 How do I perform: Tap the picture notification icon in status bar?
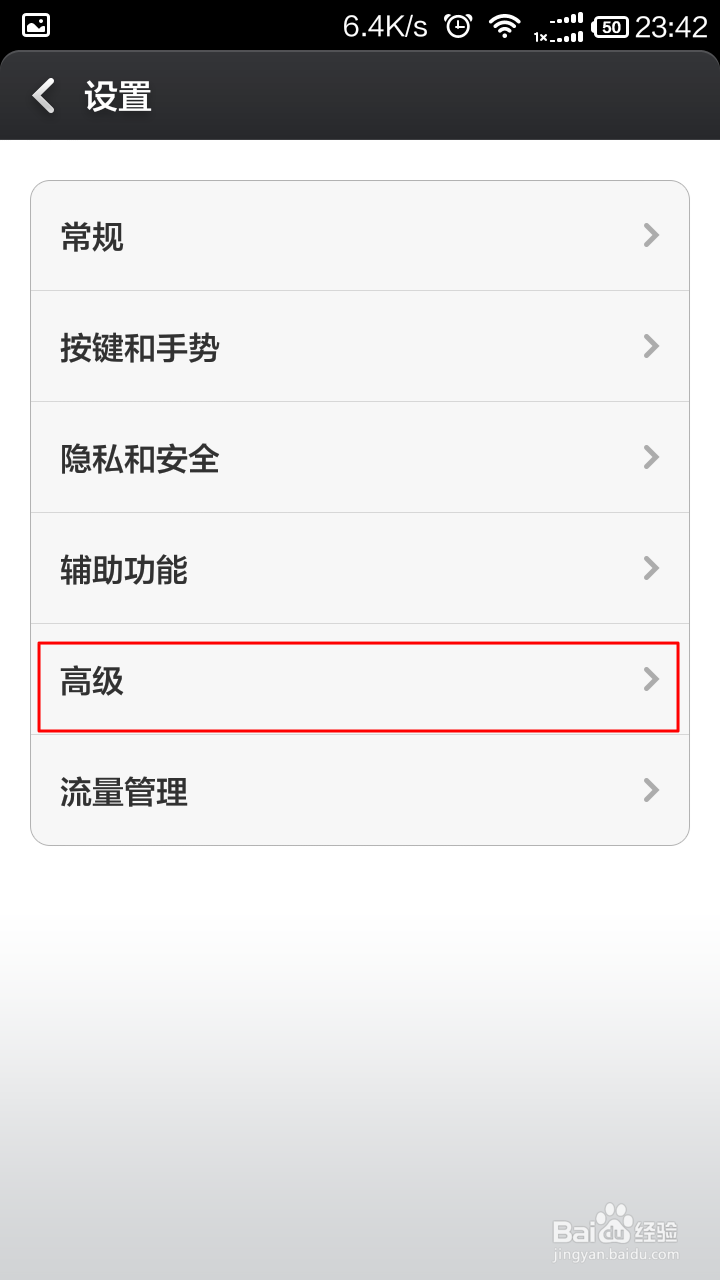(36, 26)
